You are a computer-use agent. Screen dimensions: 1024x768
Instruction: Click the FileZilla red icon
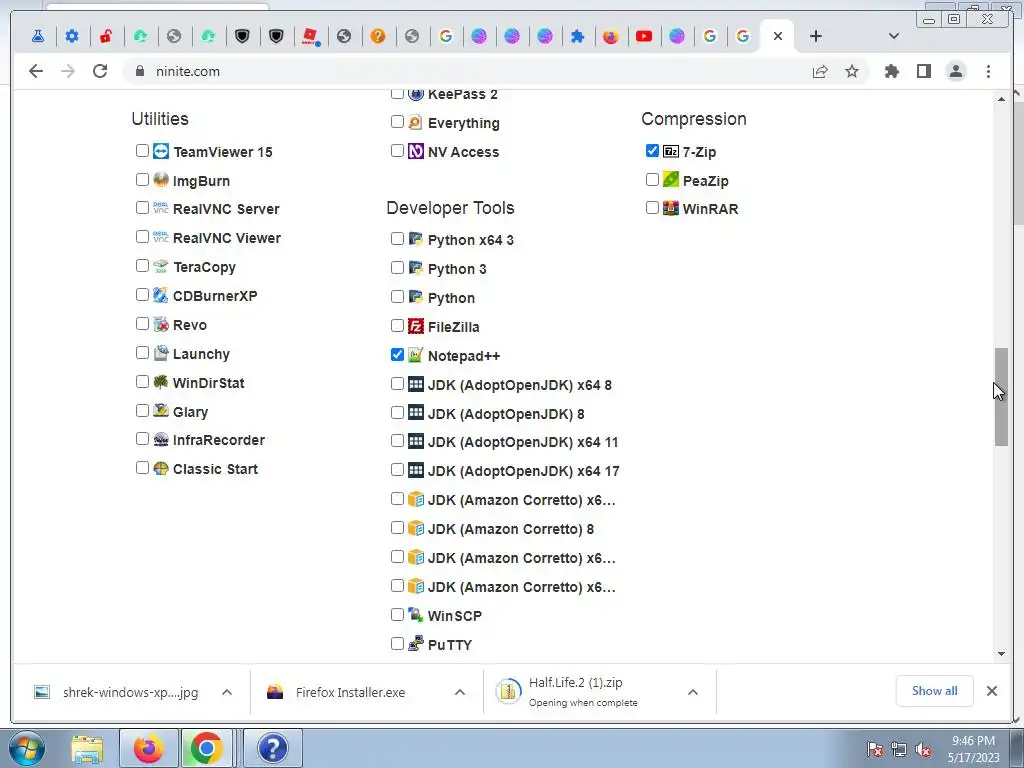416,325
